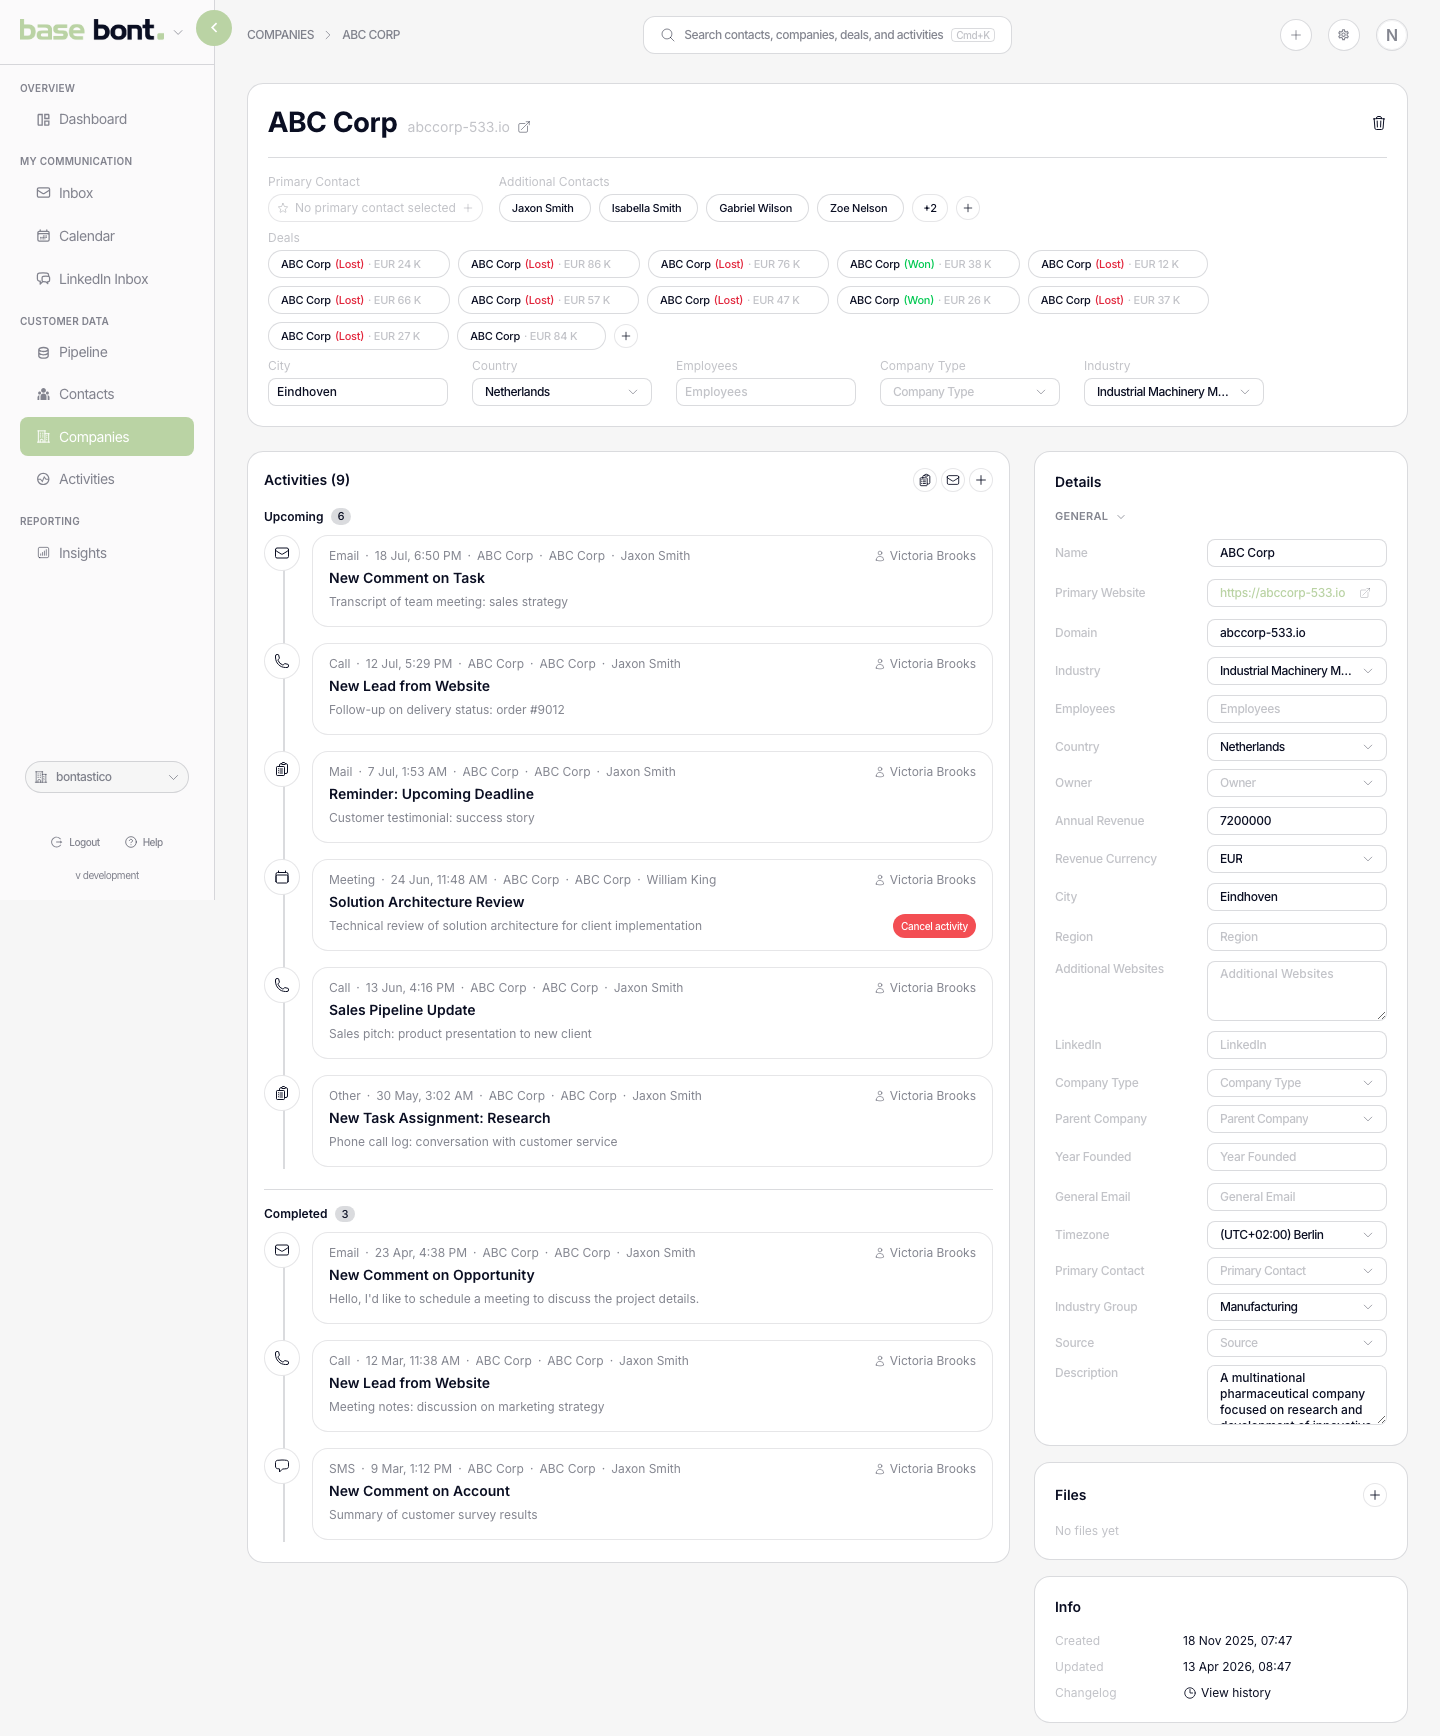
Task: Click the City field in header card
Action: point(358,392)
